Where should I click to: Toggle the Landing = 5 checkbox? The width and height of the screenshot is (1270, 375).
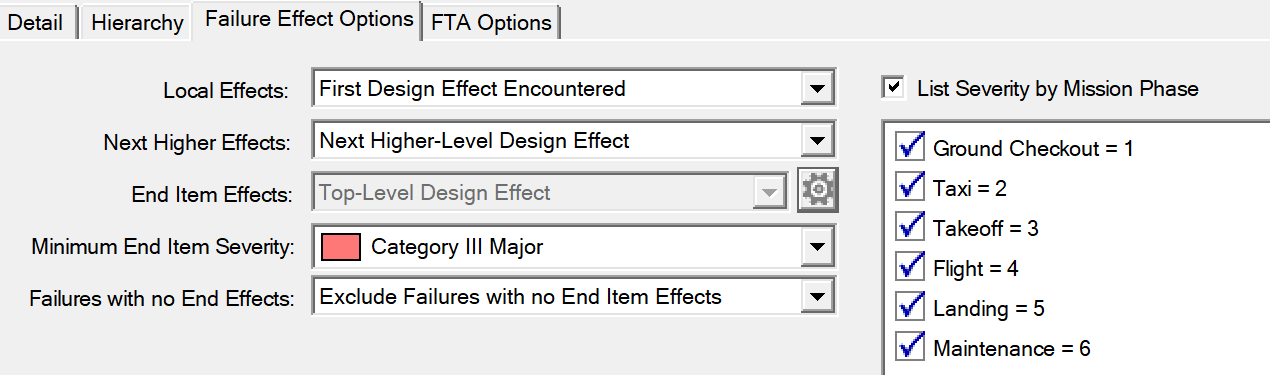[x=910, y=308]
